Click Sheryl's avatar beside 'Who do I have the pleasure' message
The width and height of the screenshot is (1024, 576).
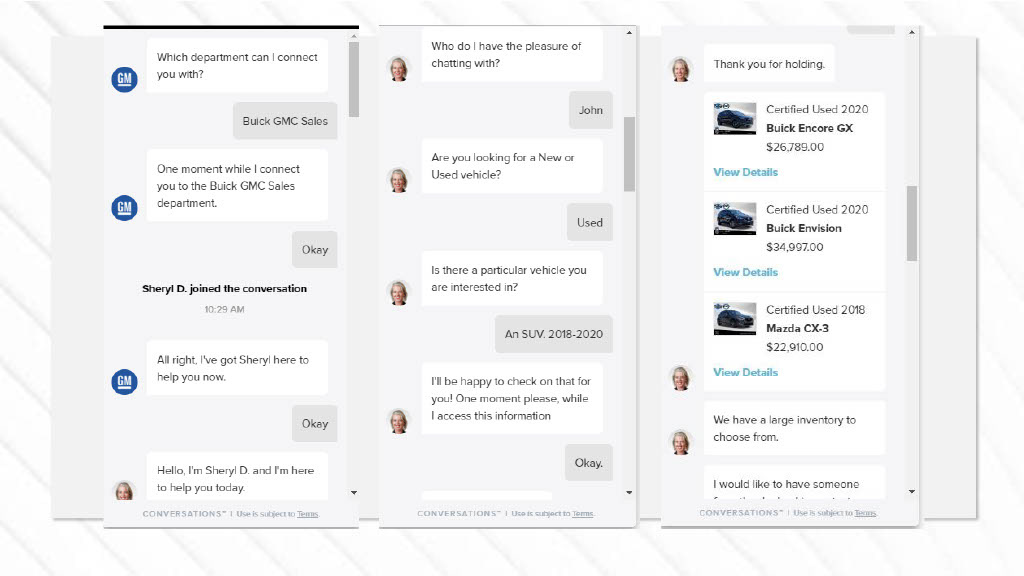pos(399,69)
